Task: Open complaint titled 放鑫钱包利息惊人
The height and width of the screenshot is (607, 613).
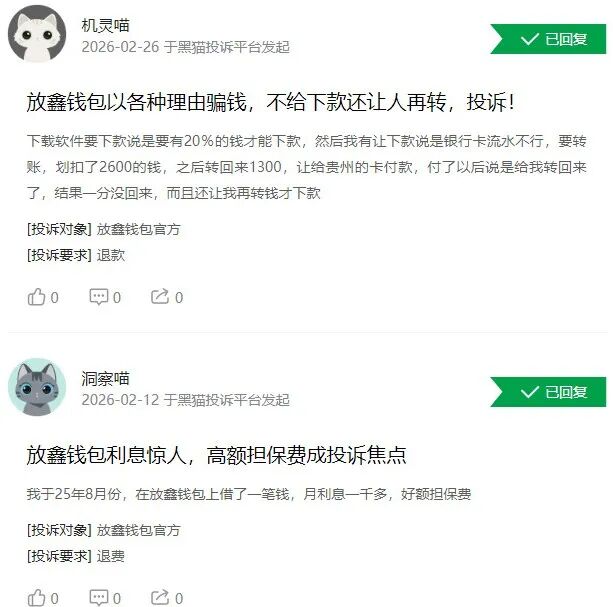Action: tap(217, 455)
